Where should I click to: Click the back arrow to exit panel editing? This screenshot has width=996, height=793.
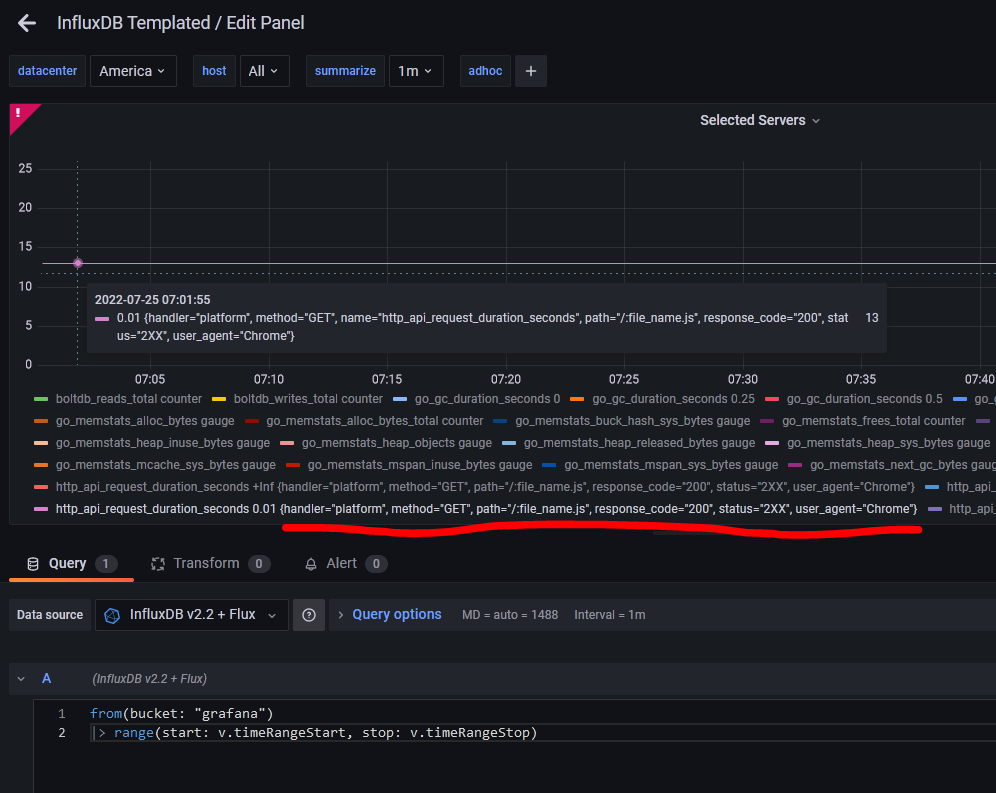pos(26,22)
